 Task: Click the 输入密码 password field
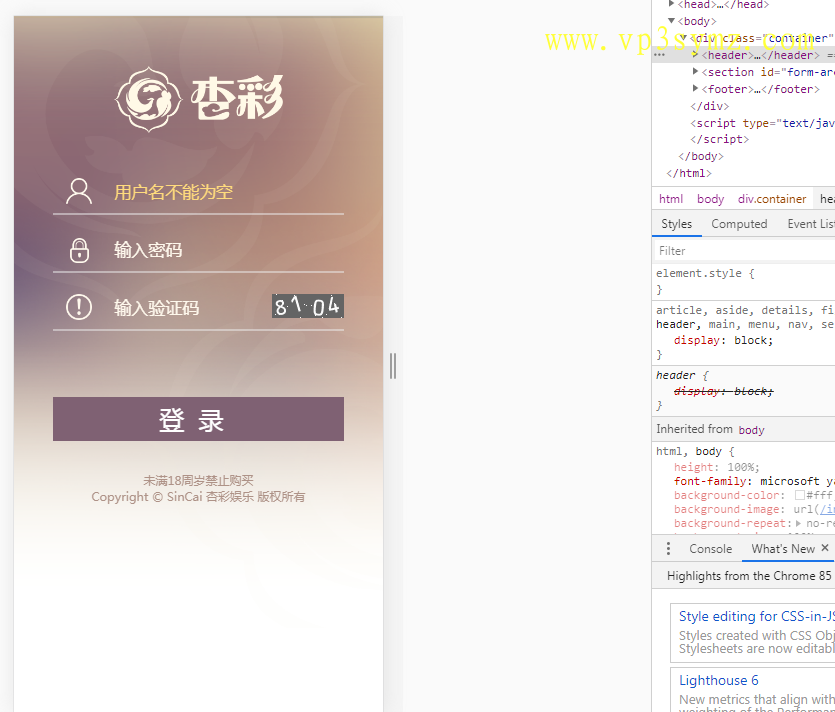[x=198, y=250]
